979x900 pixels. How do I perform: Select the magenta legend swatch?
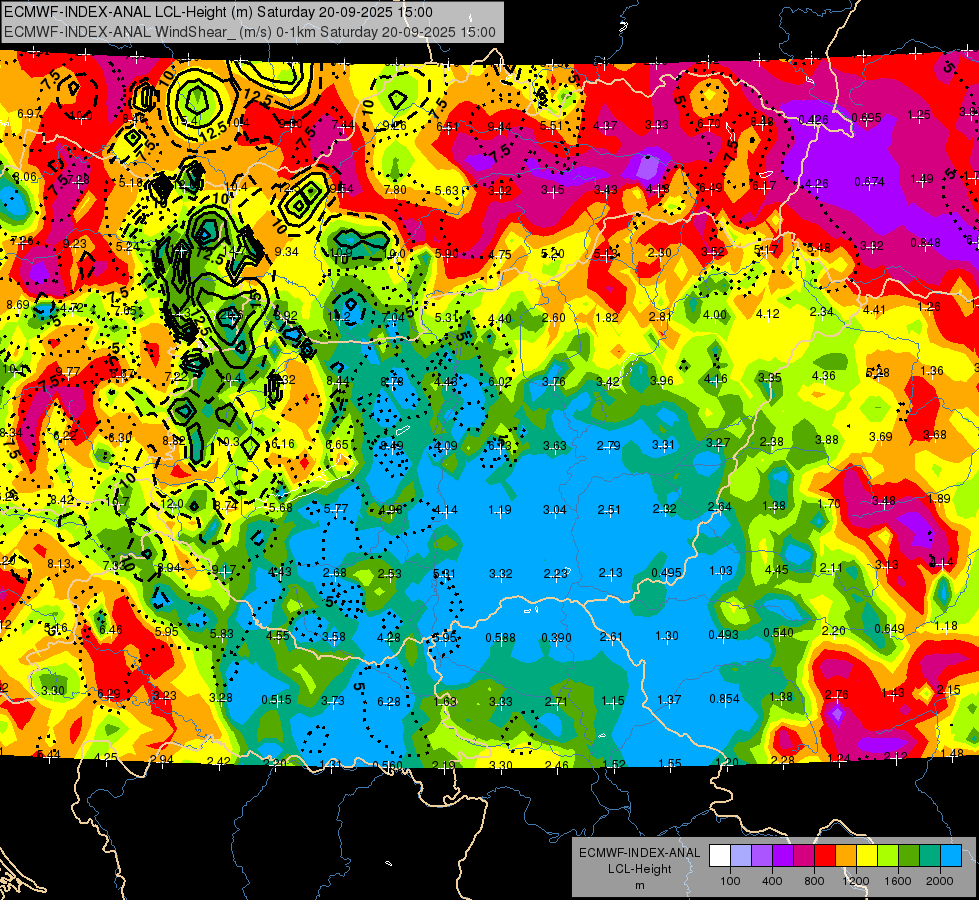(804, 855)
